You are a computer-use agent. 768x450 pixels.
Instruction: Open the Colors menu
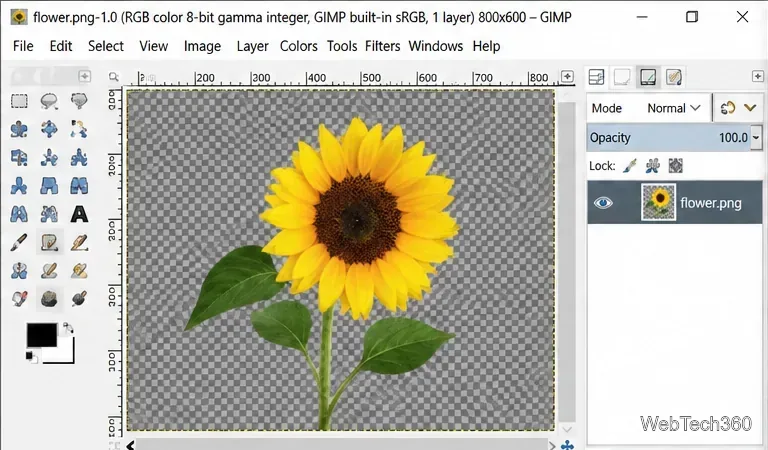[299, 46]
